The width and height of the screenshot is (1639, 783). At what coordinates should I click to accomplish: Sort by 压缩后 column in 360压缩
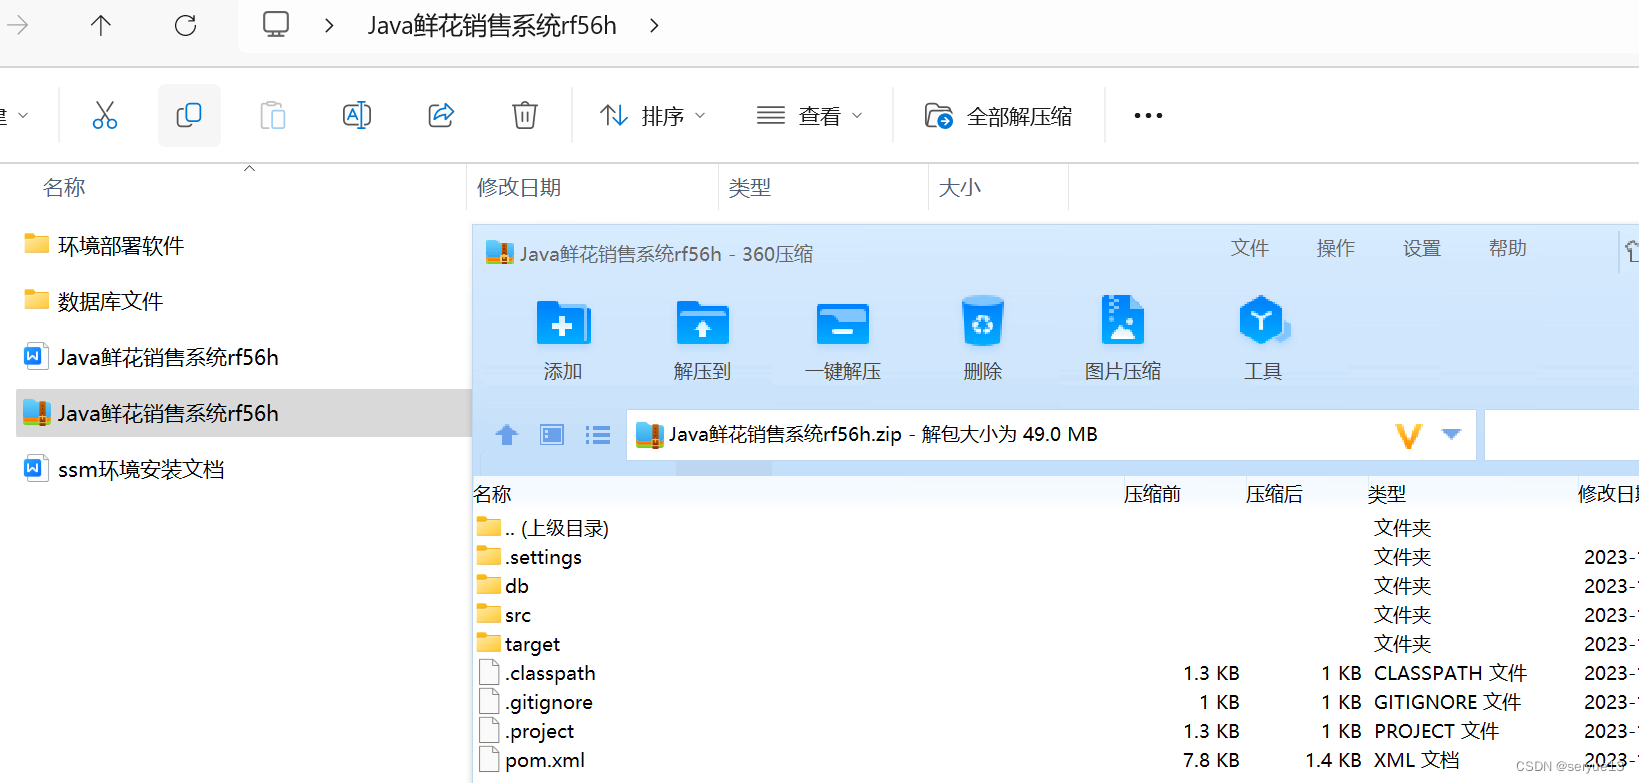(x=1274, y=494)
